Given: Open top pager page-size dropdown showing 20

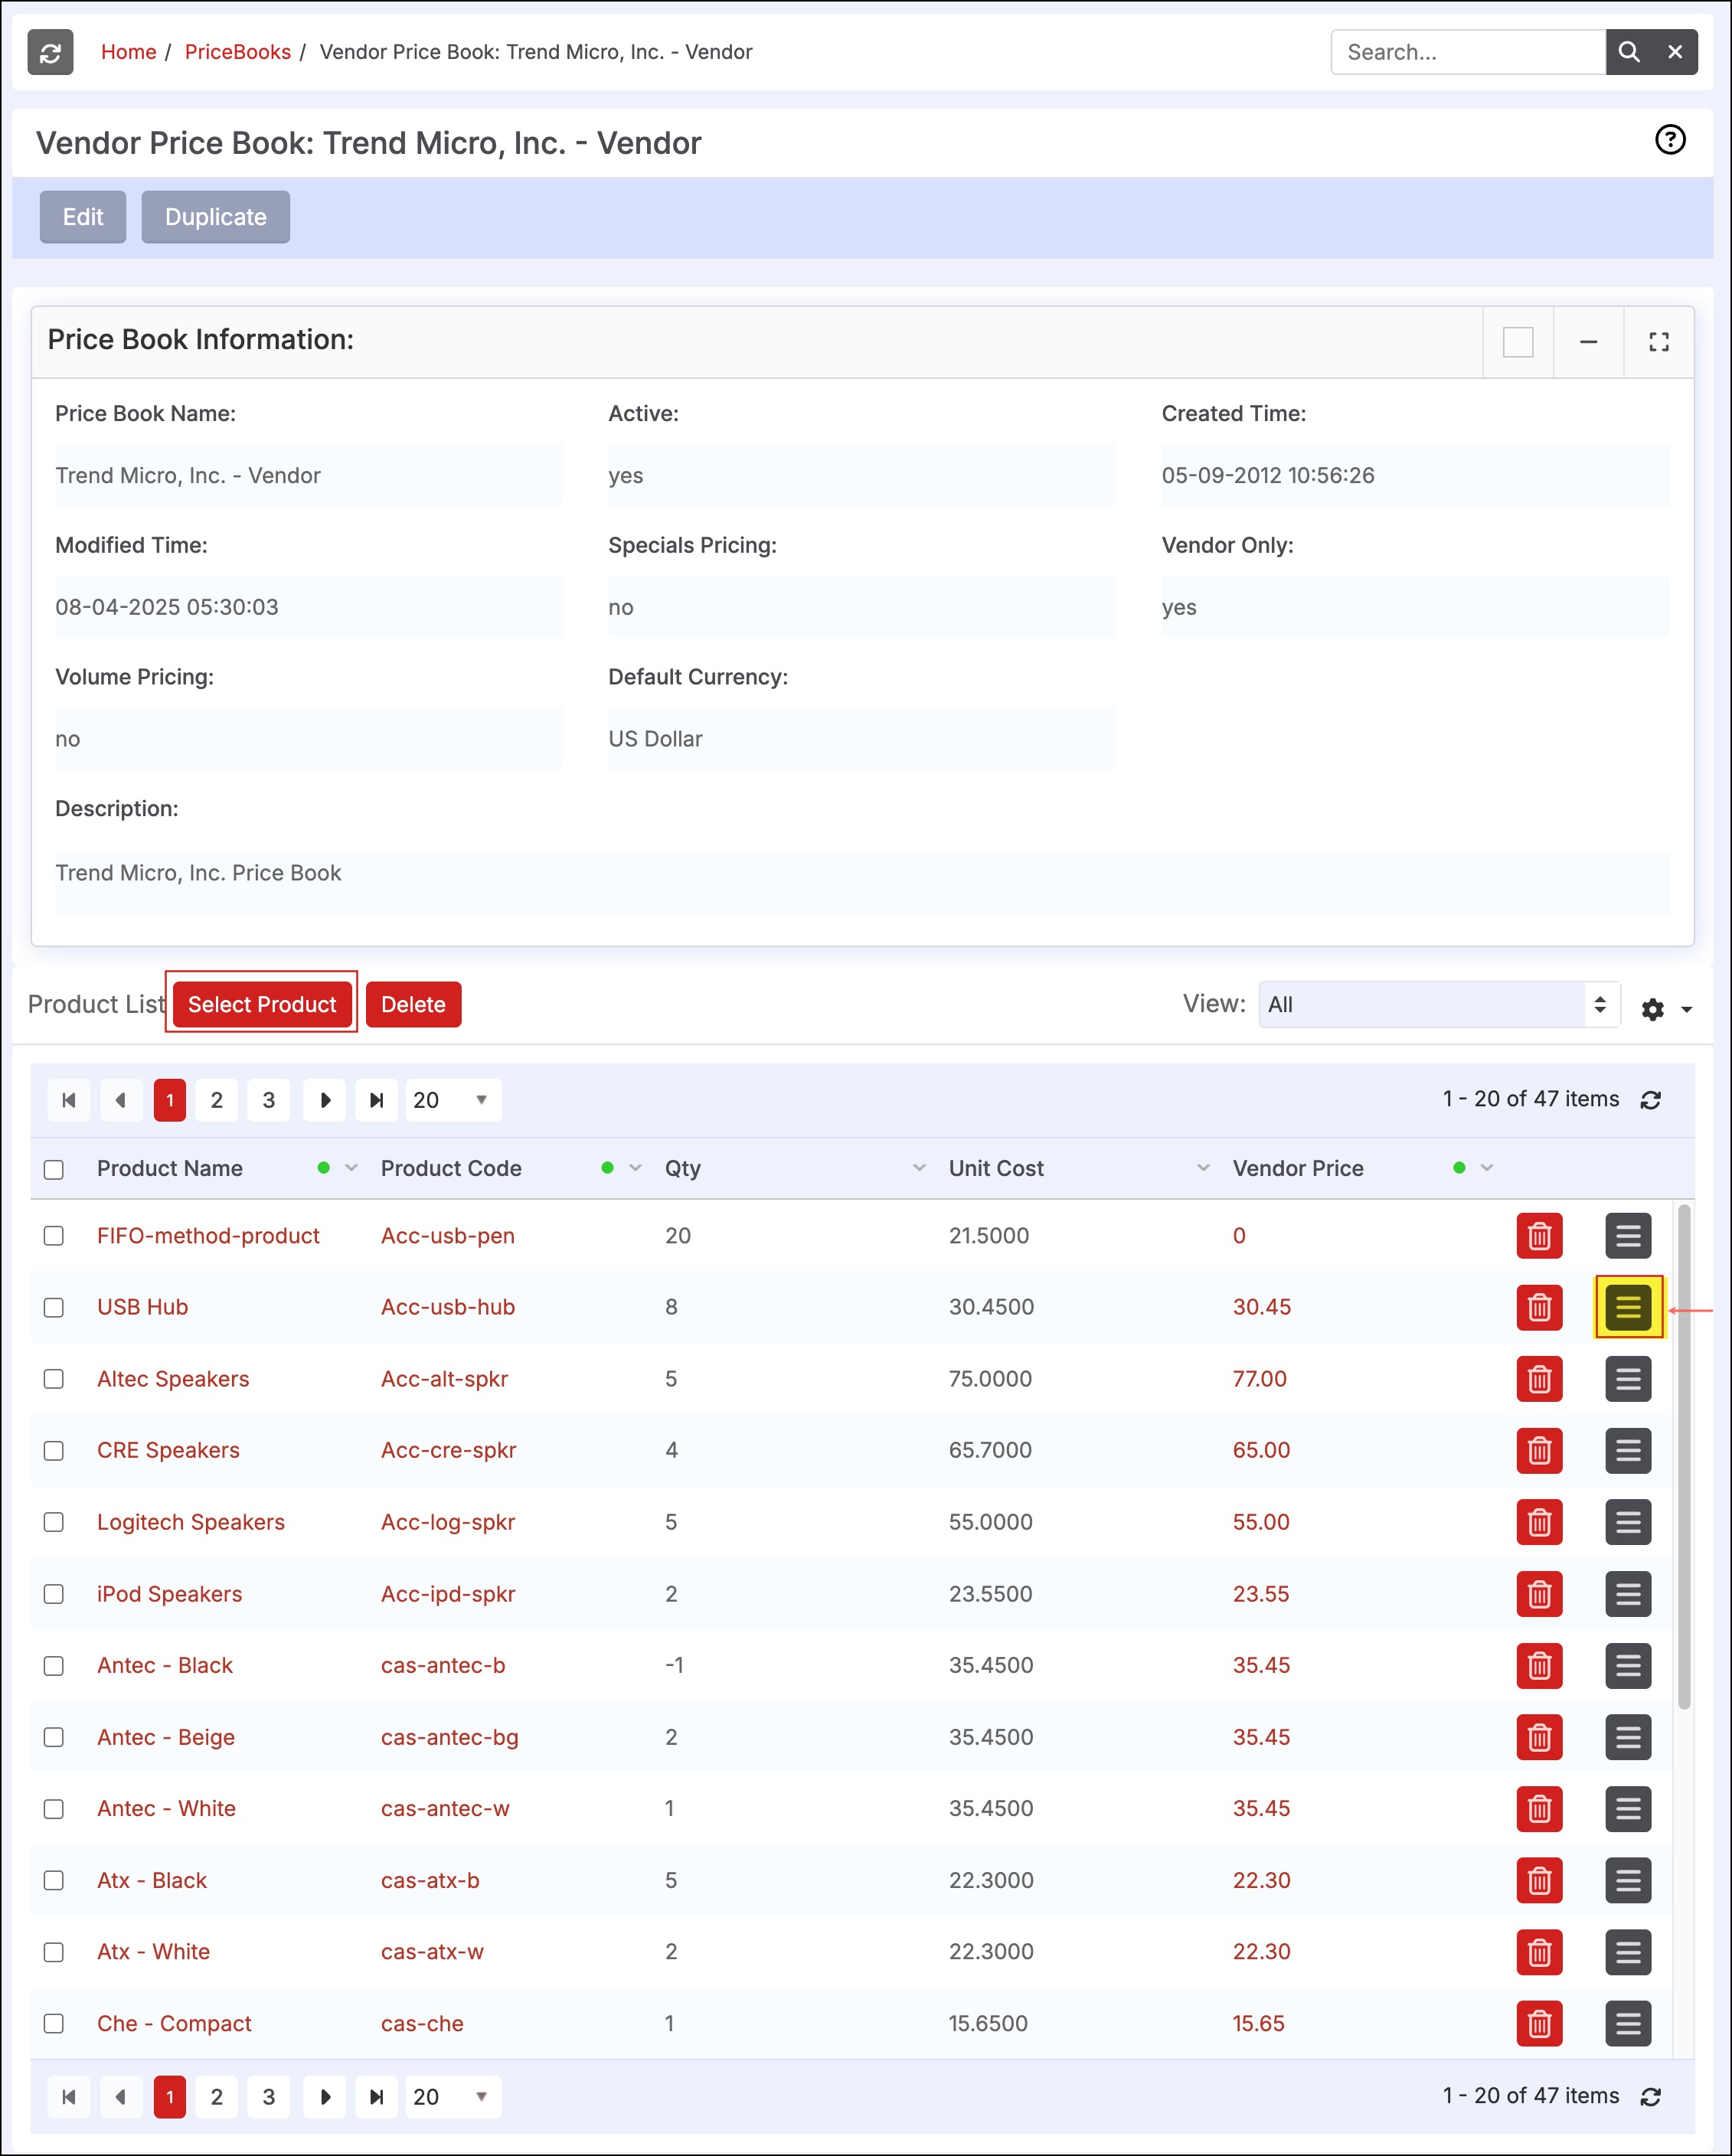Looking at the screenshot, I should point(454,1100).
